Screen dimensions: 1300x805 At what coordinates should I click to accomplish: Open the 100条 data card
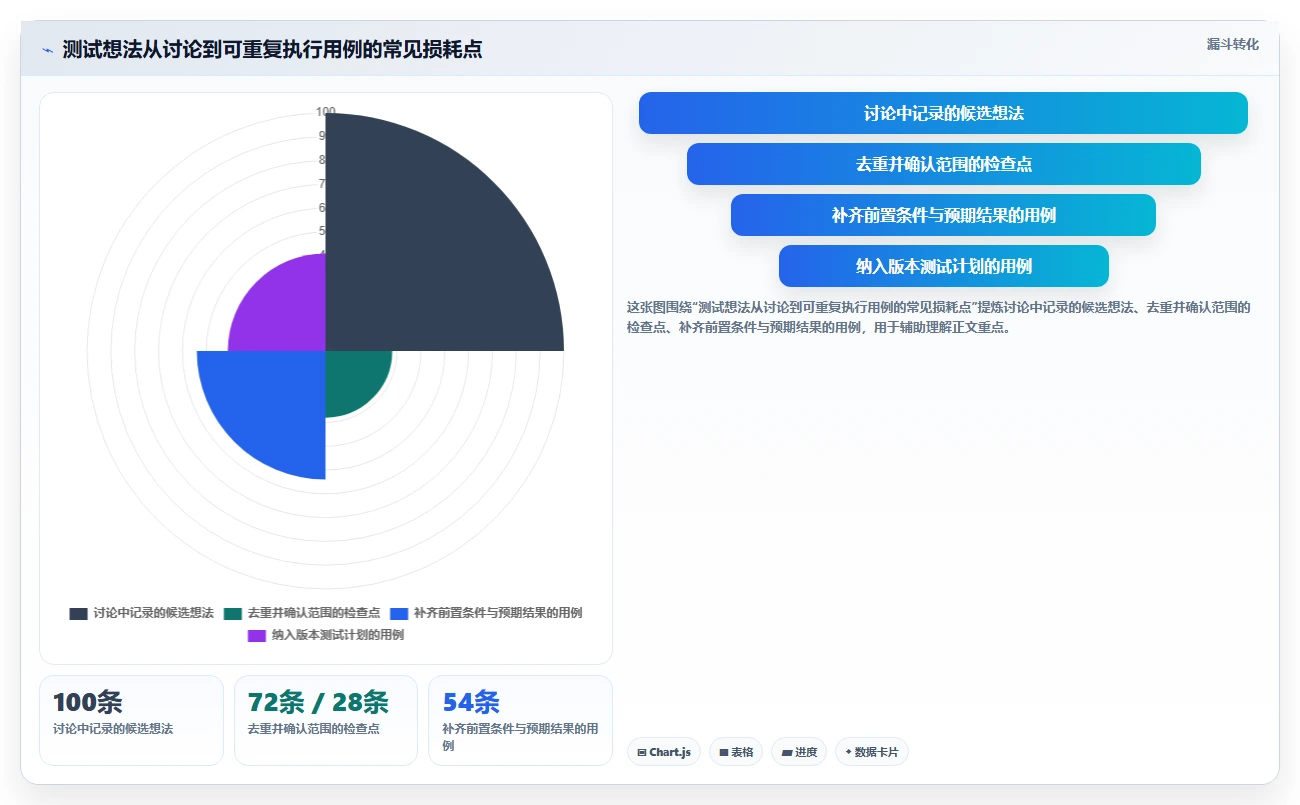click(131, 720)
